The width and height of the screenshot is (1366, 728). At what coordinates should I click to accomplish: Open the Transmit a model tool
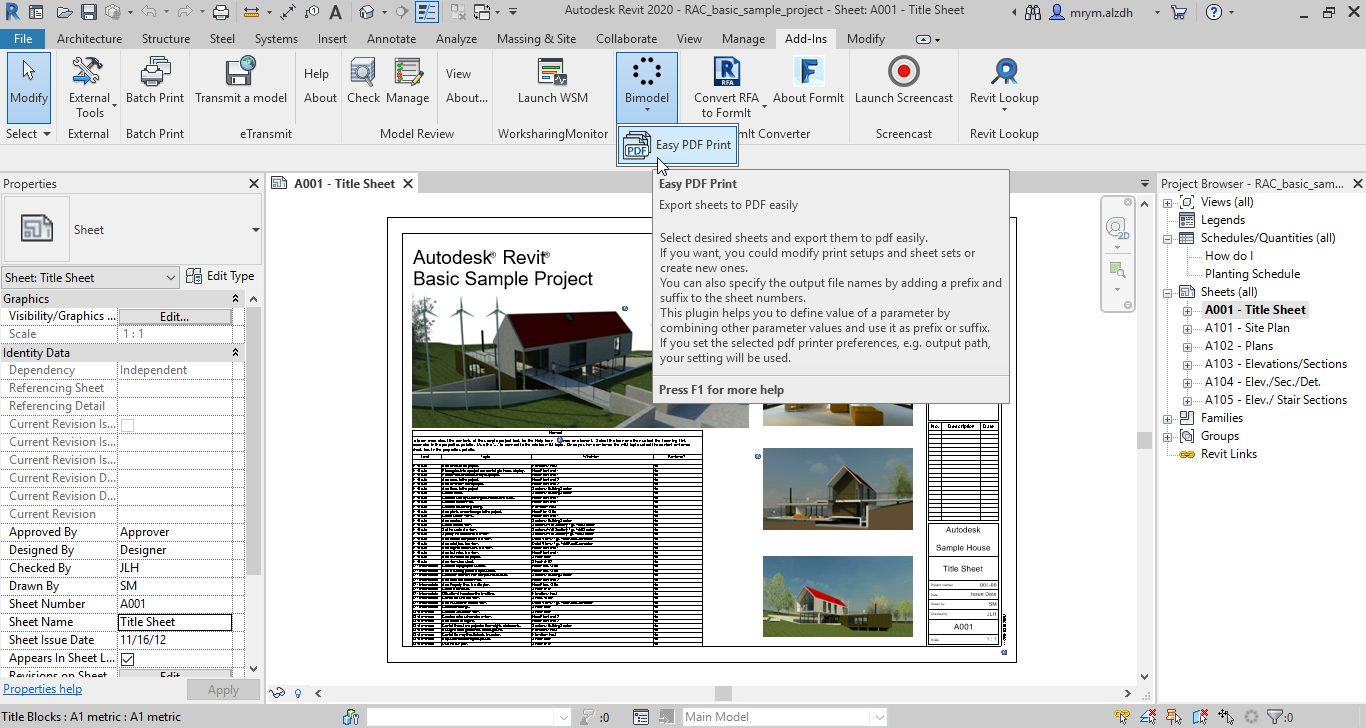(x=240, y=74)
